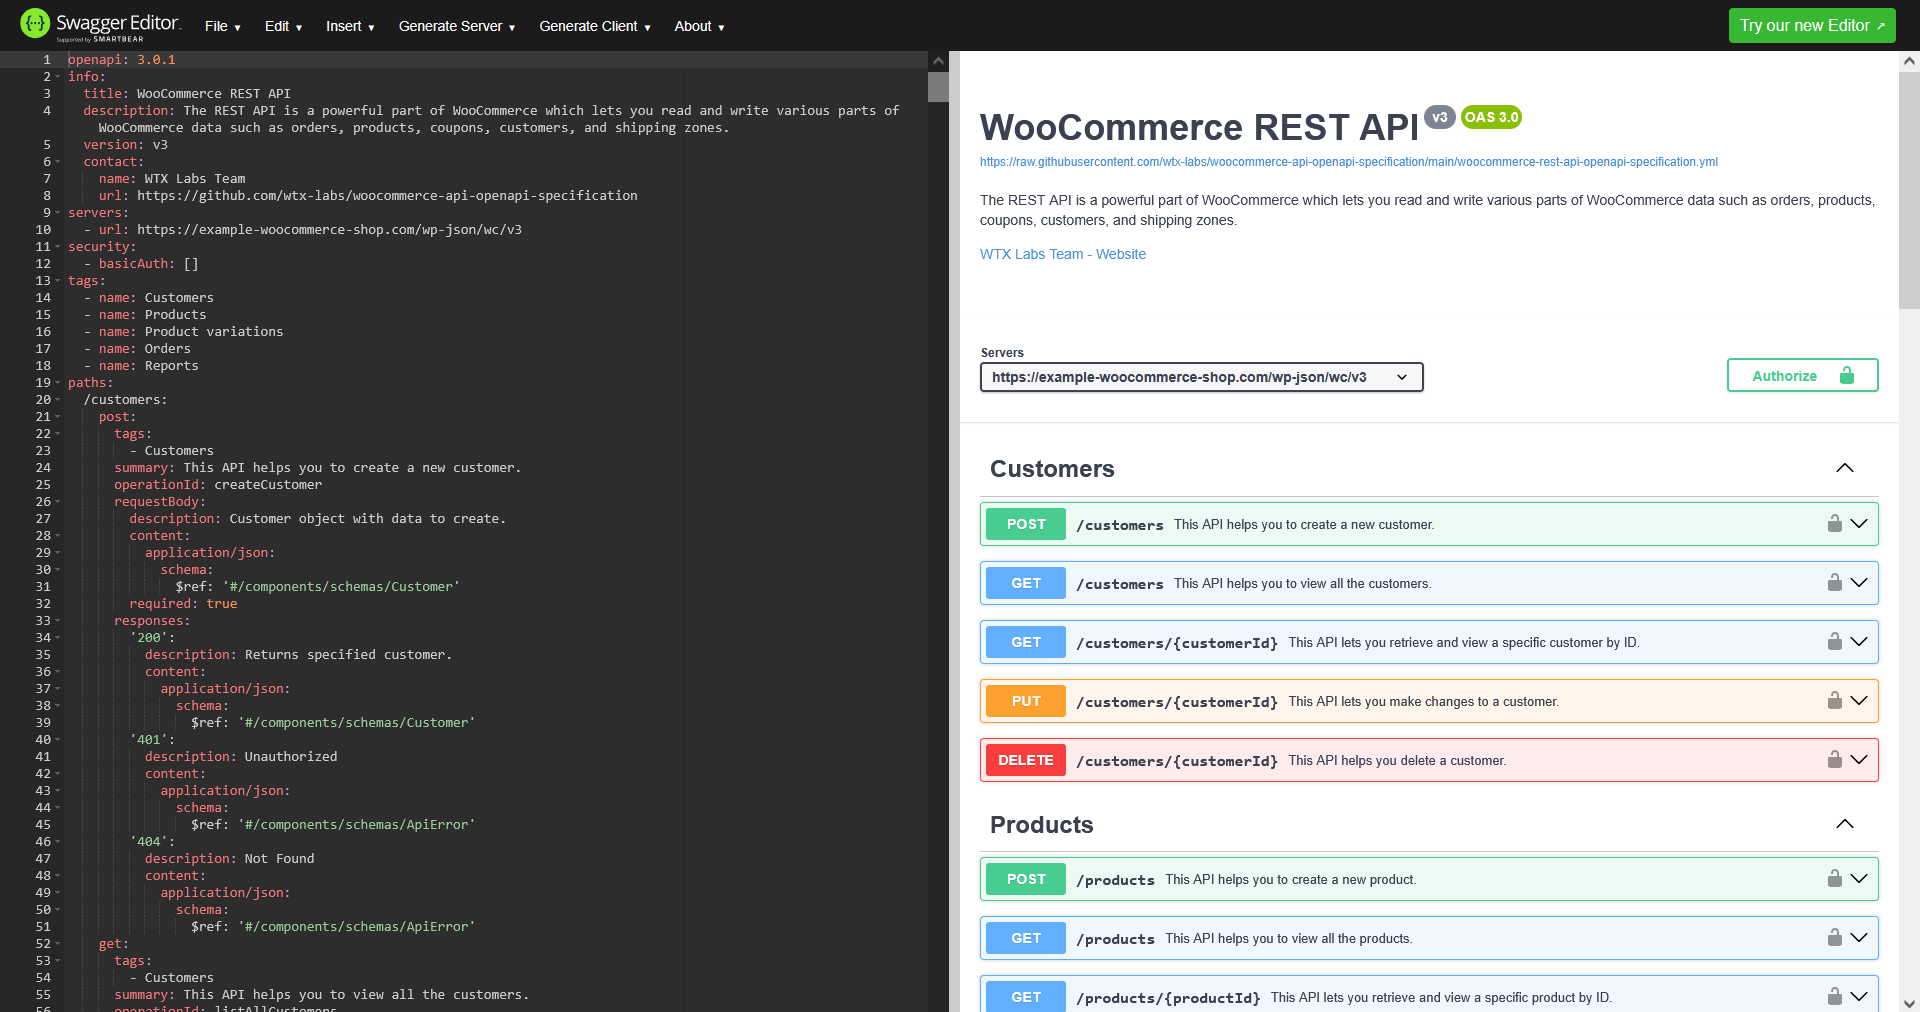Click the code editor scrollbar up arrow
The width and height of the screenshot is (1920, 1012).
938,60
